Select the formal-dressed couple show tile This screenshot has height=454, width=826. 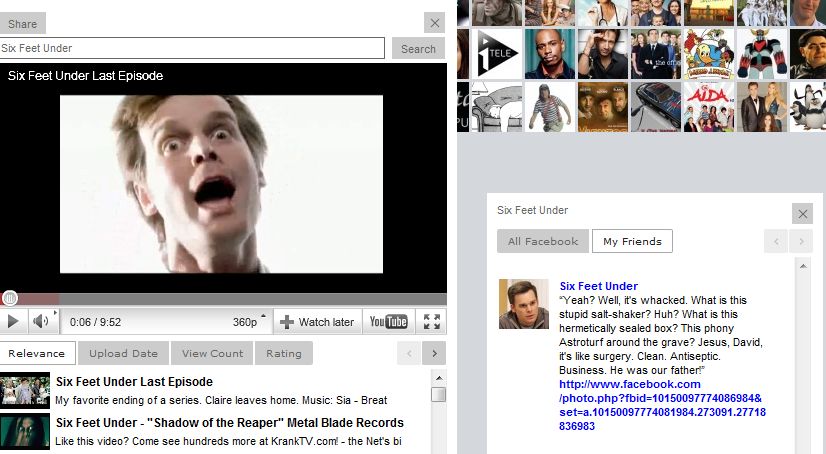coord(762,106)
